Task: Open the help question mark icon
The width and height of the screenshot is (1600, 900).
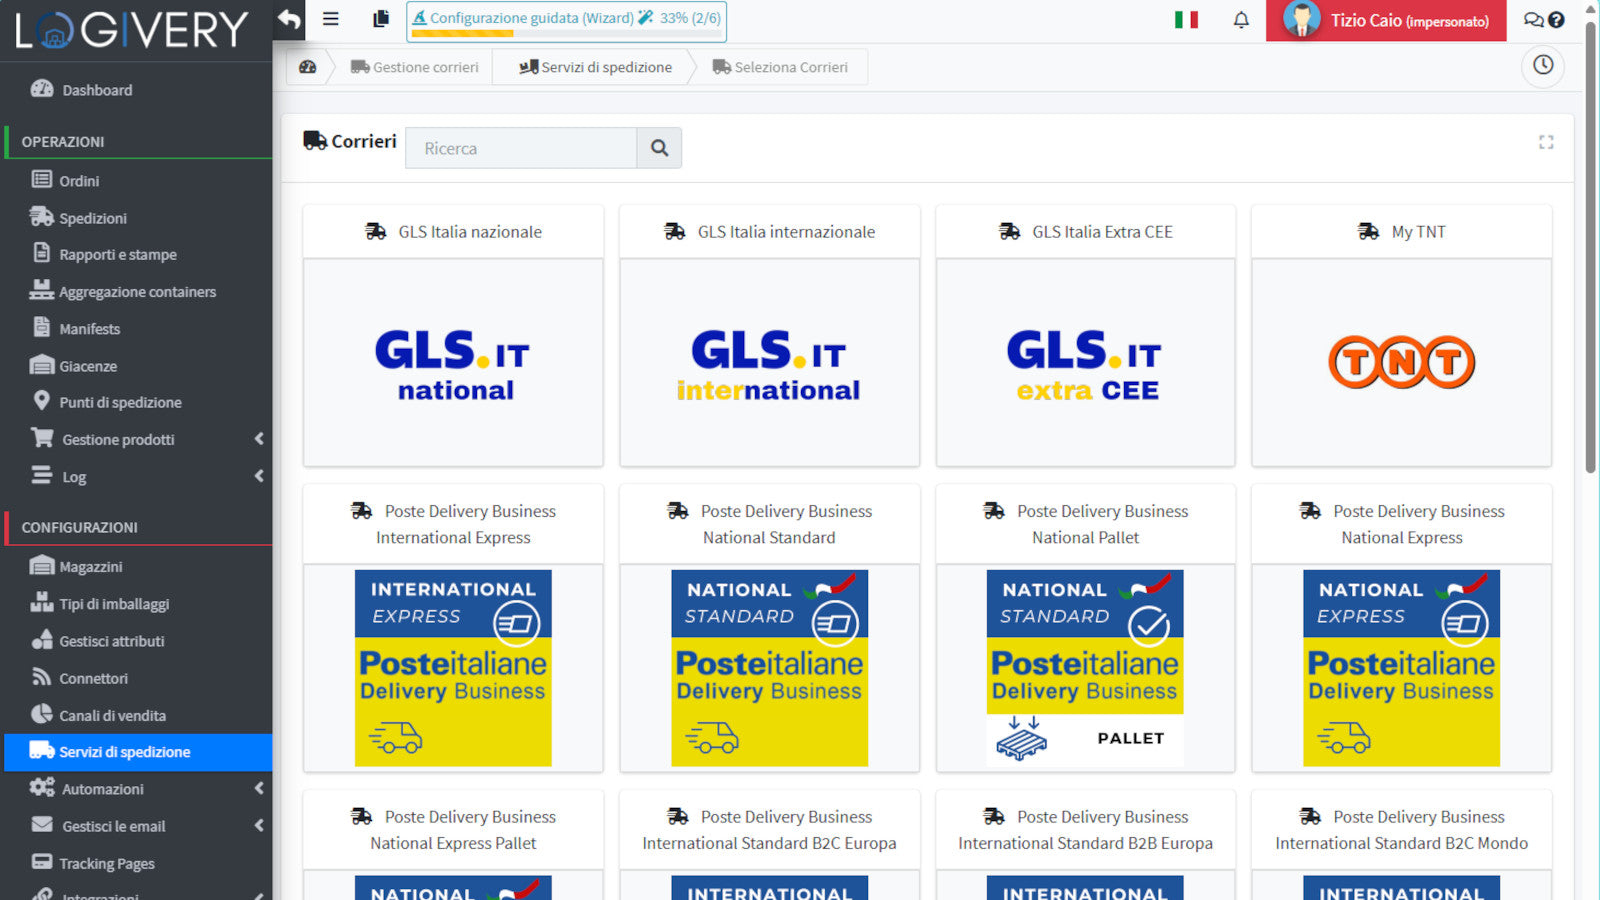Action: 1557,20
